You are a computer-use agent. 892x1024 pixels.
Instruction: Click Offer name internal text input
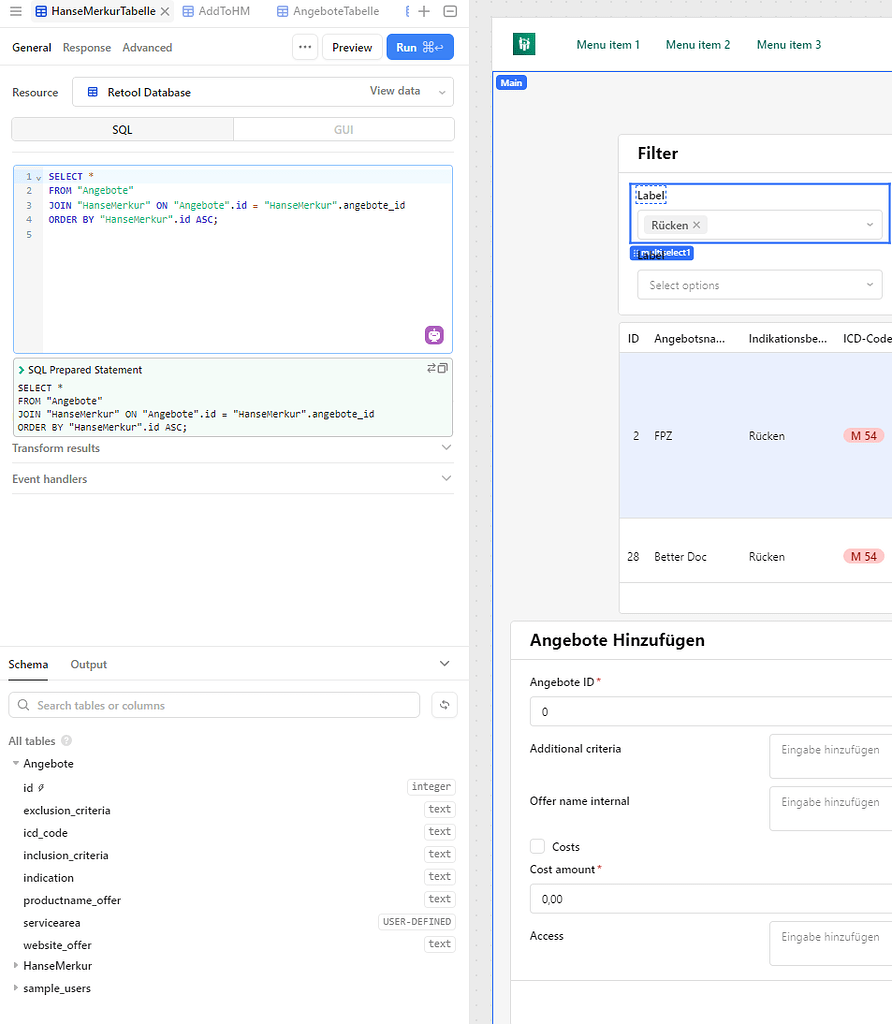tap(831, 808)
